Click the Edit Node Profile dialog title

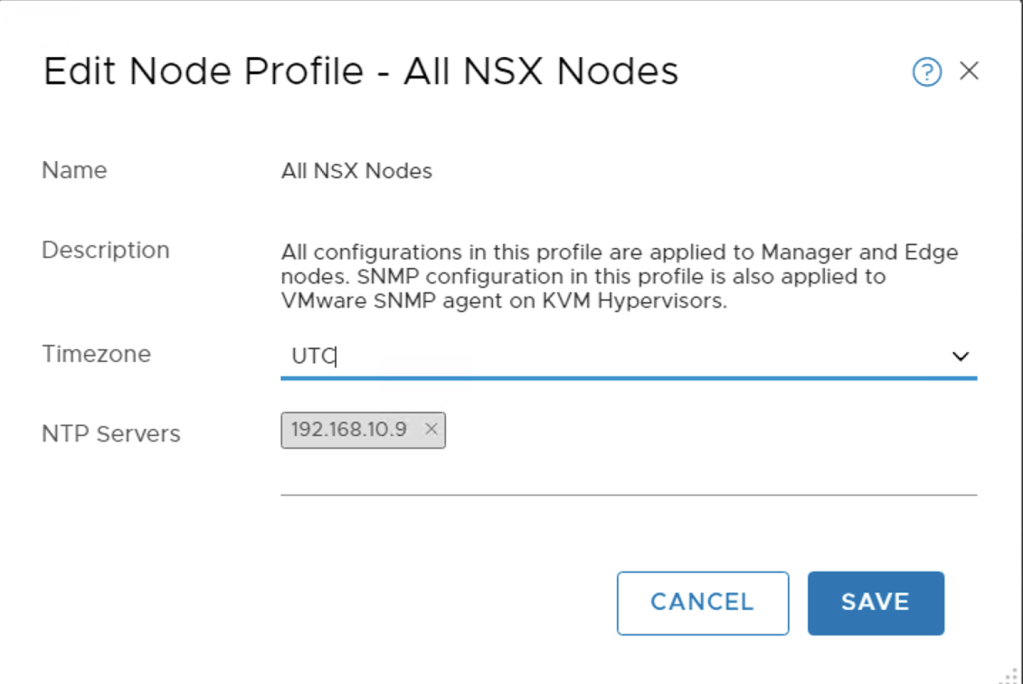pos(361,72)
